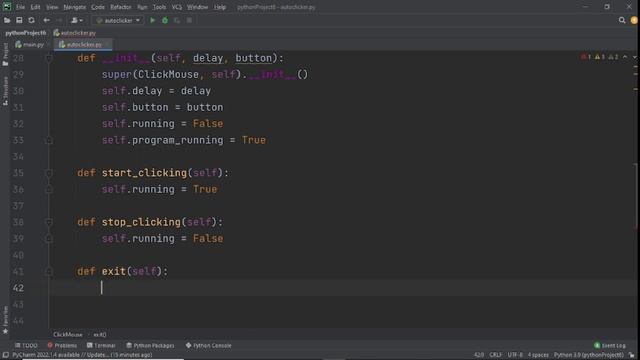Open the Edit menu
The image size is (640, 360).
coord(36,7)
